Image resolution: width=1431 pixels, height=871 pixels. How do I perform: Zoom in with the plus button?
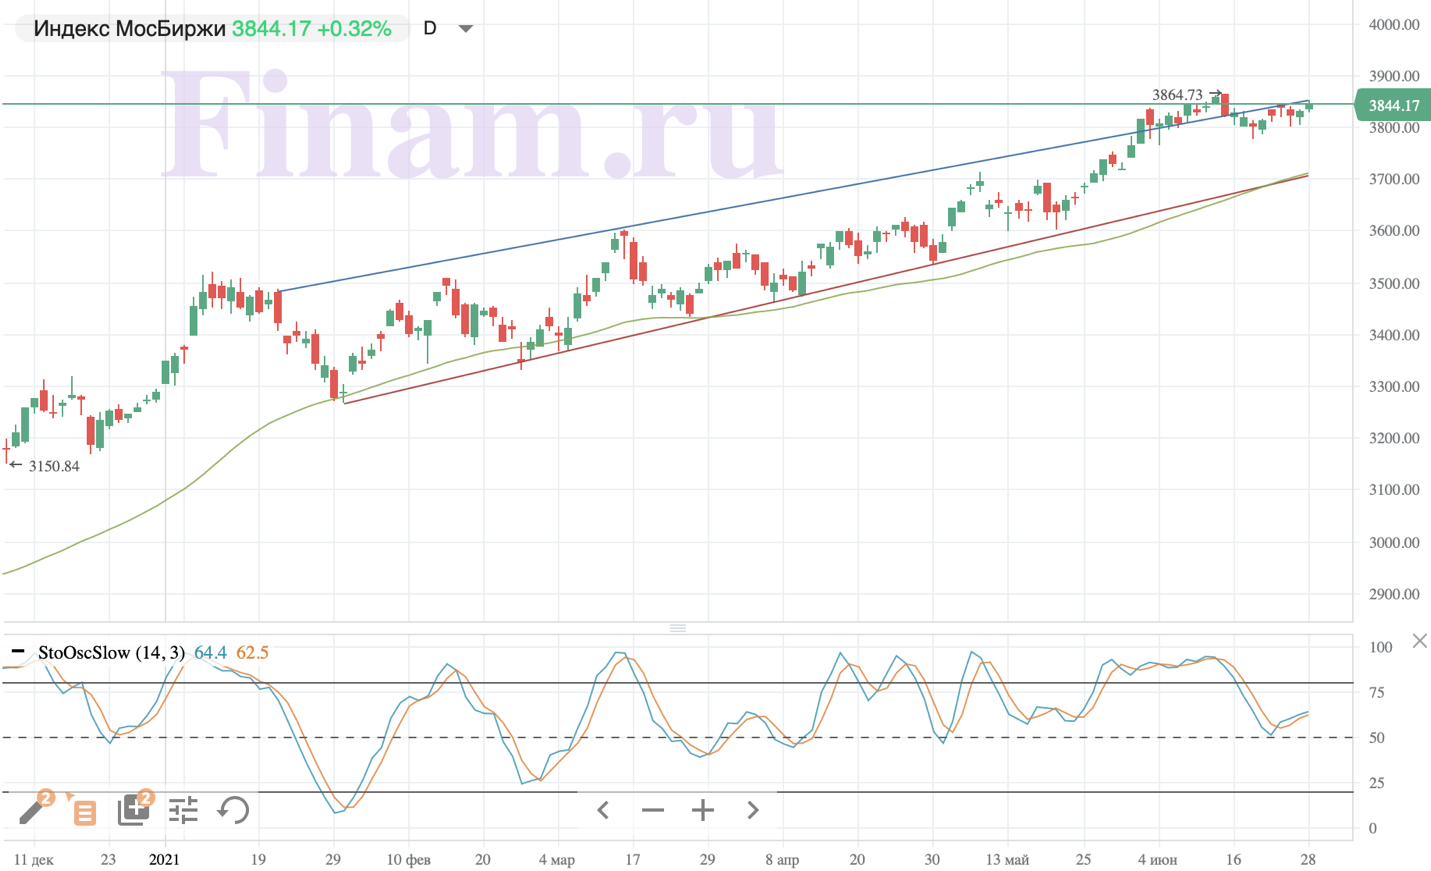pos(703,810)
